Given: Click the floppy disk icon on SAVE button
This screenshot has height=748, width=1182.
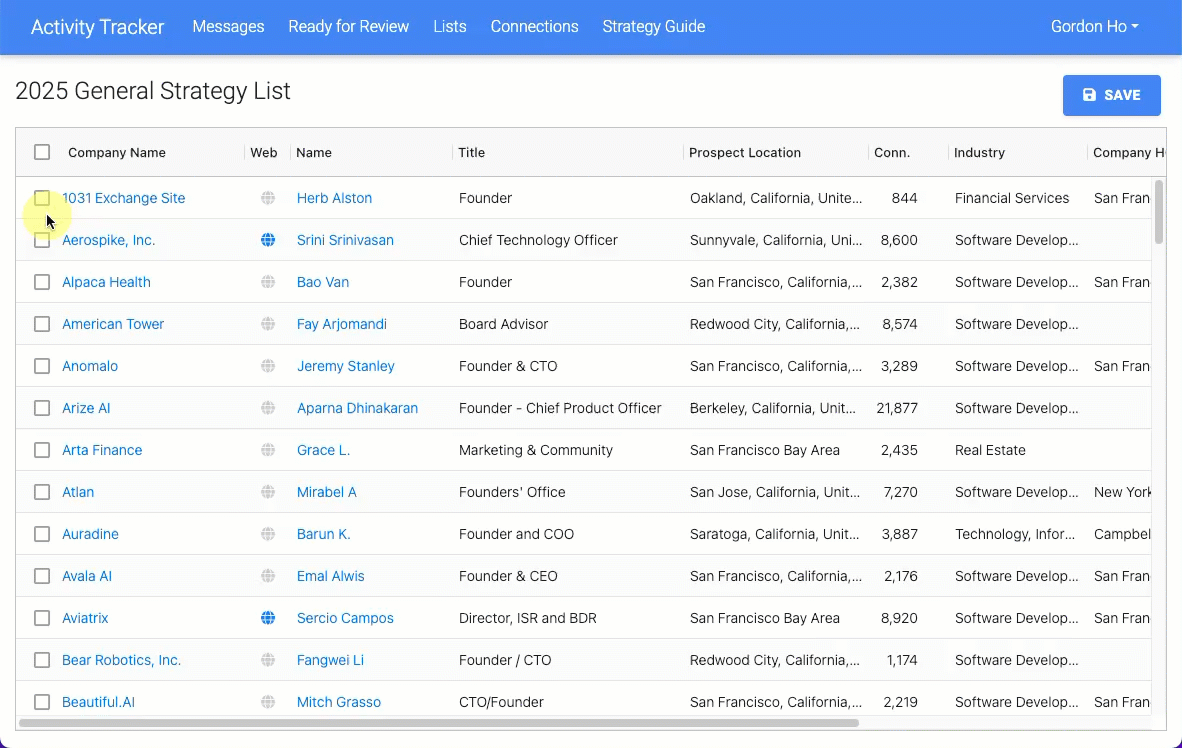Looking at the screenshot, I should click(x=1089, y=95).
